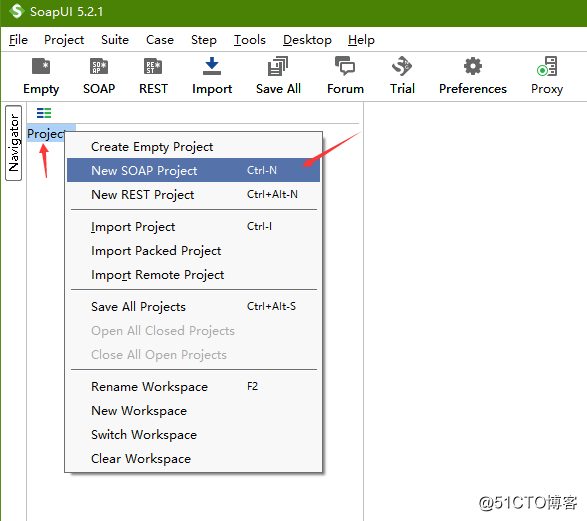Click the Save All toolbar icon

[278, 66]
